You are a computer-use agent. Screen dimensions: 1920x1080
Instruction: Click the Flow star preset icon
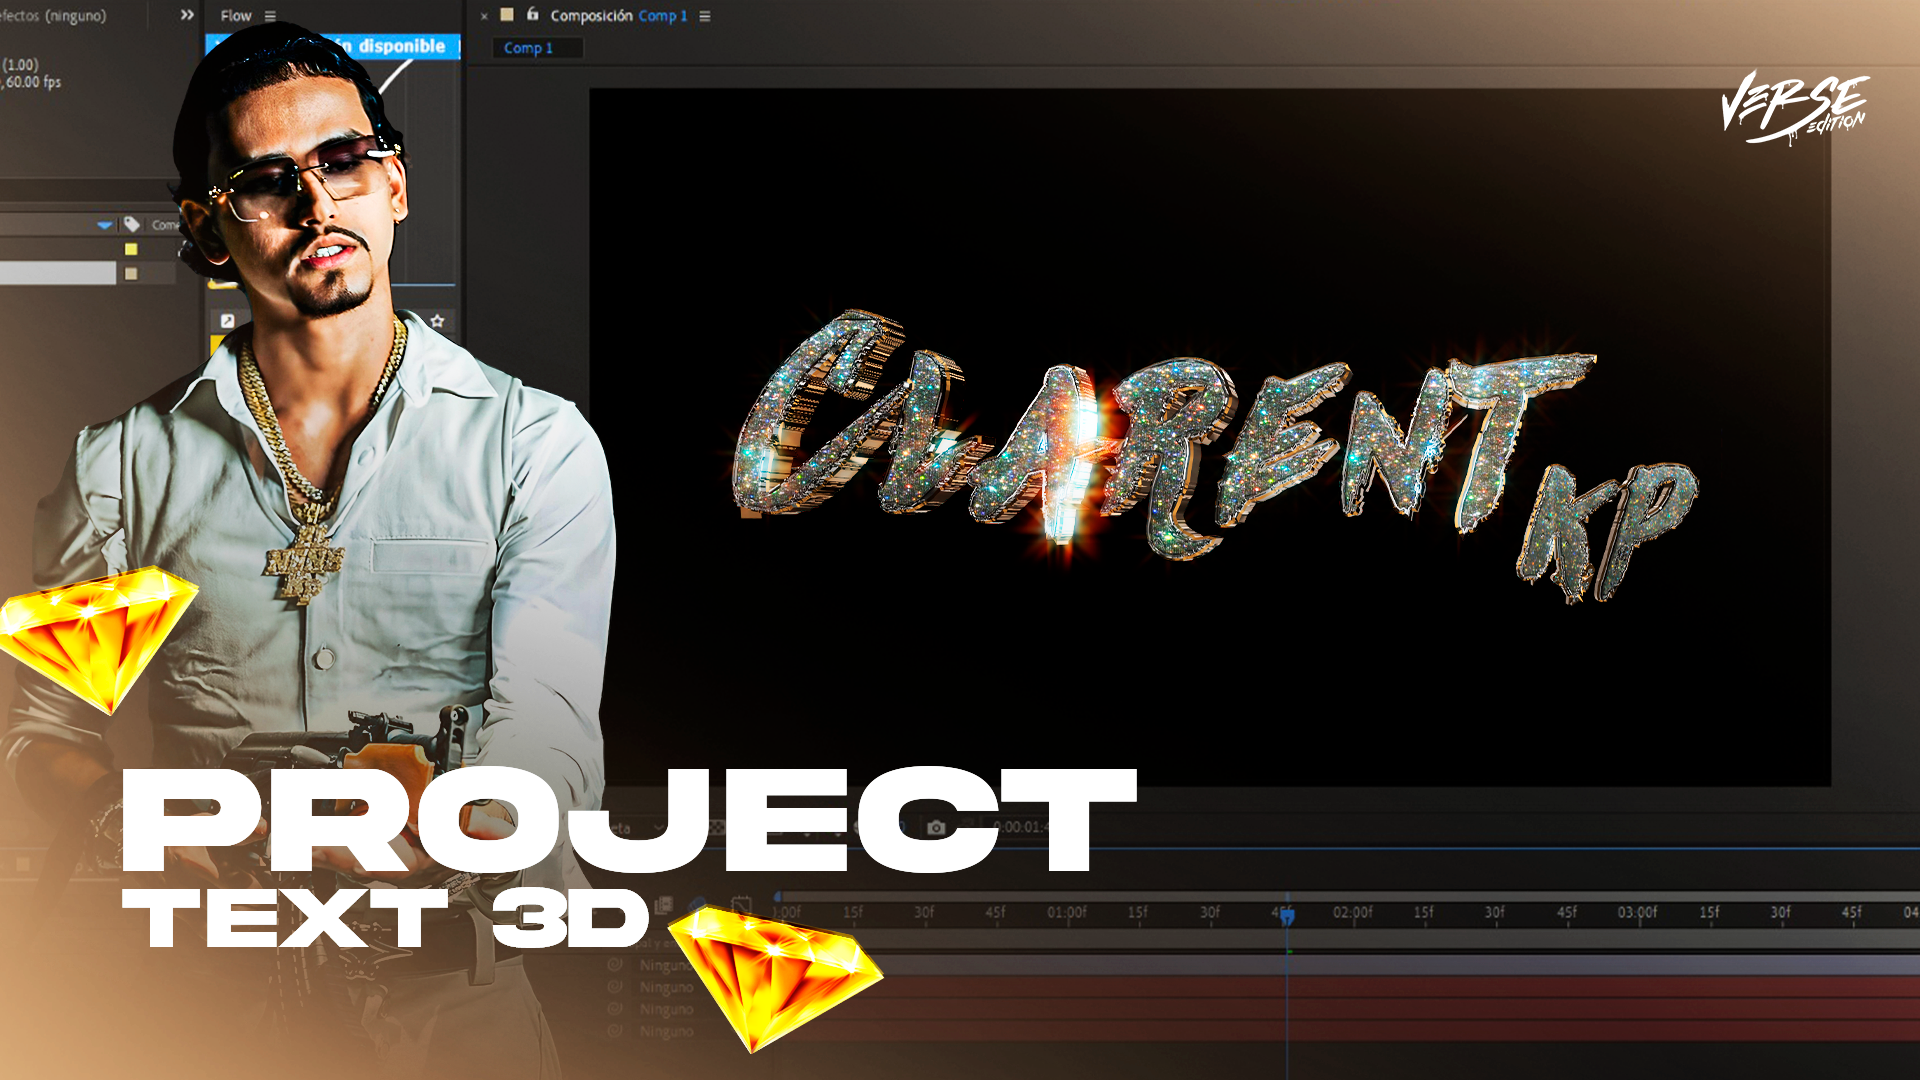pyautogui.click(x=437, y=321)
